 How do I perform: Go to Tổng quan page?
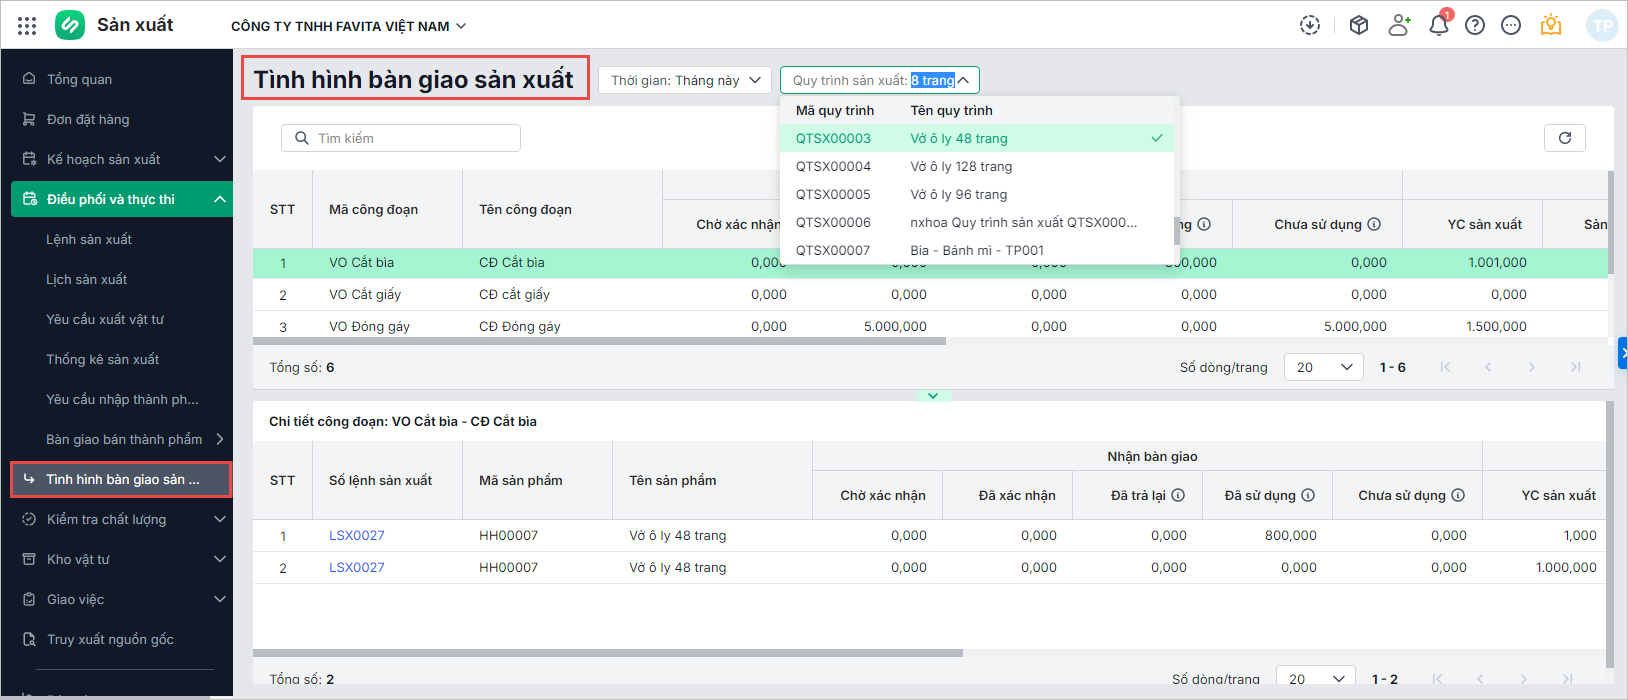pyautogui.click(x=79, y=79)
